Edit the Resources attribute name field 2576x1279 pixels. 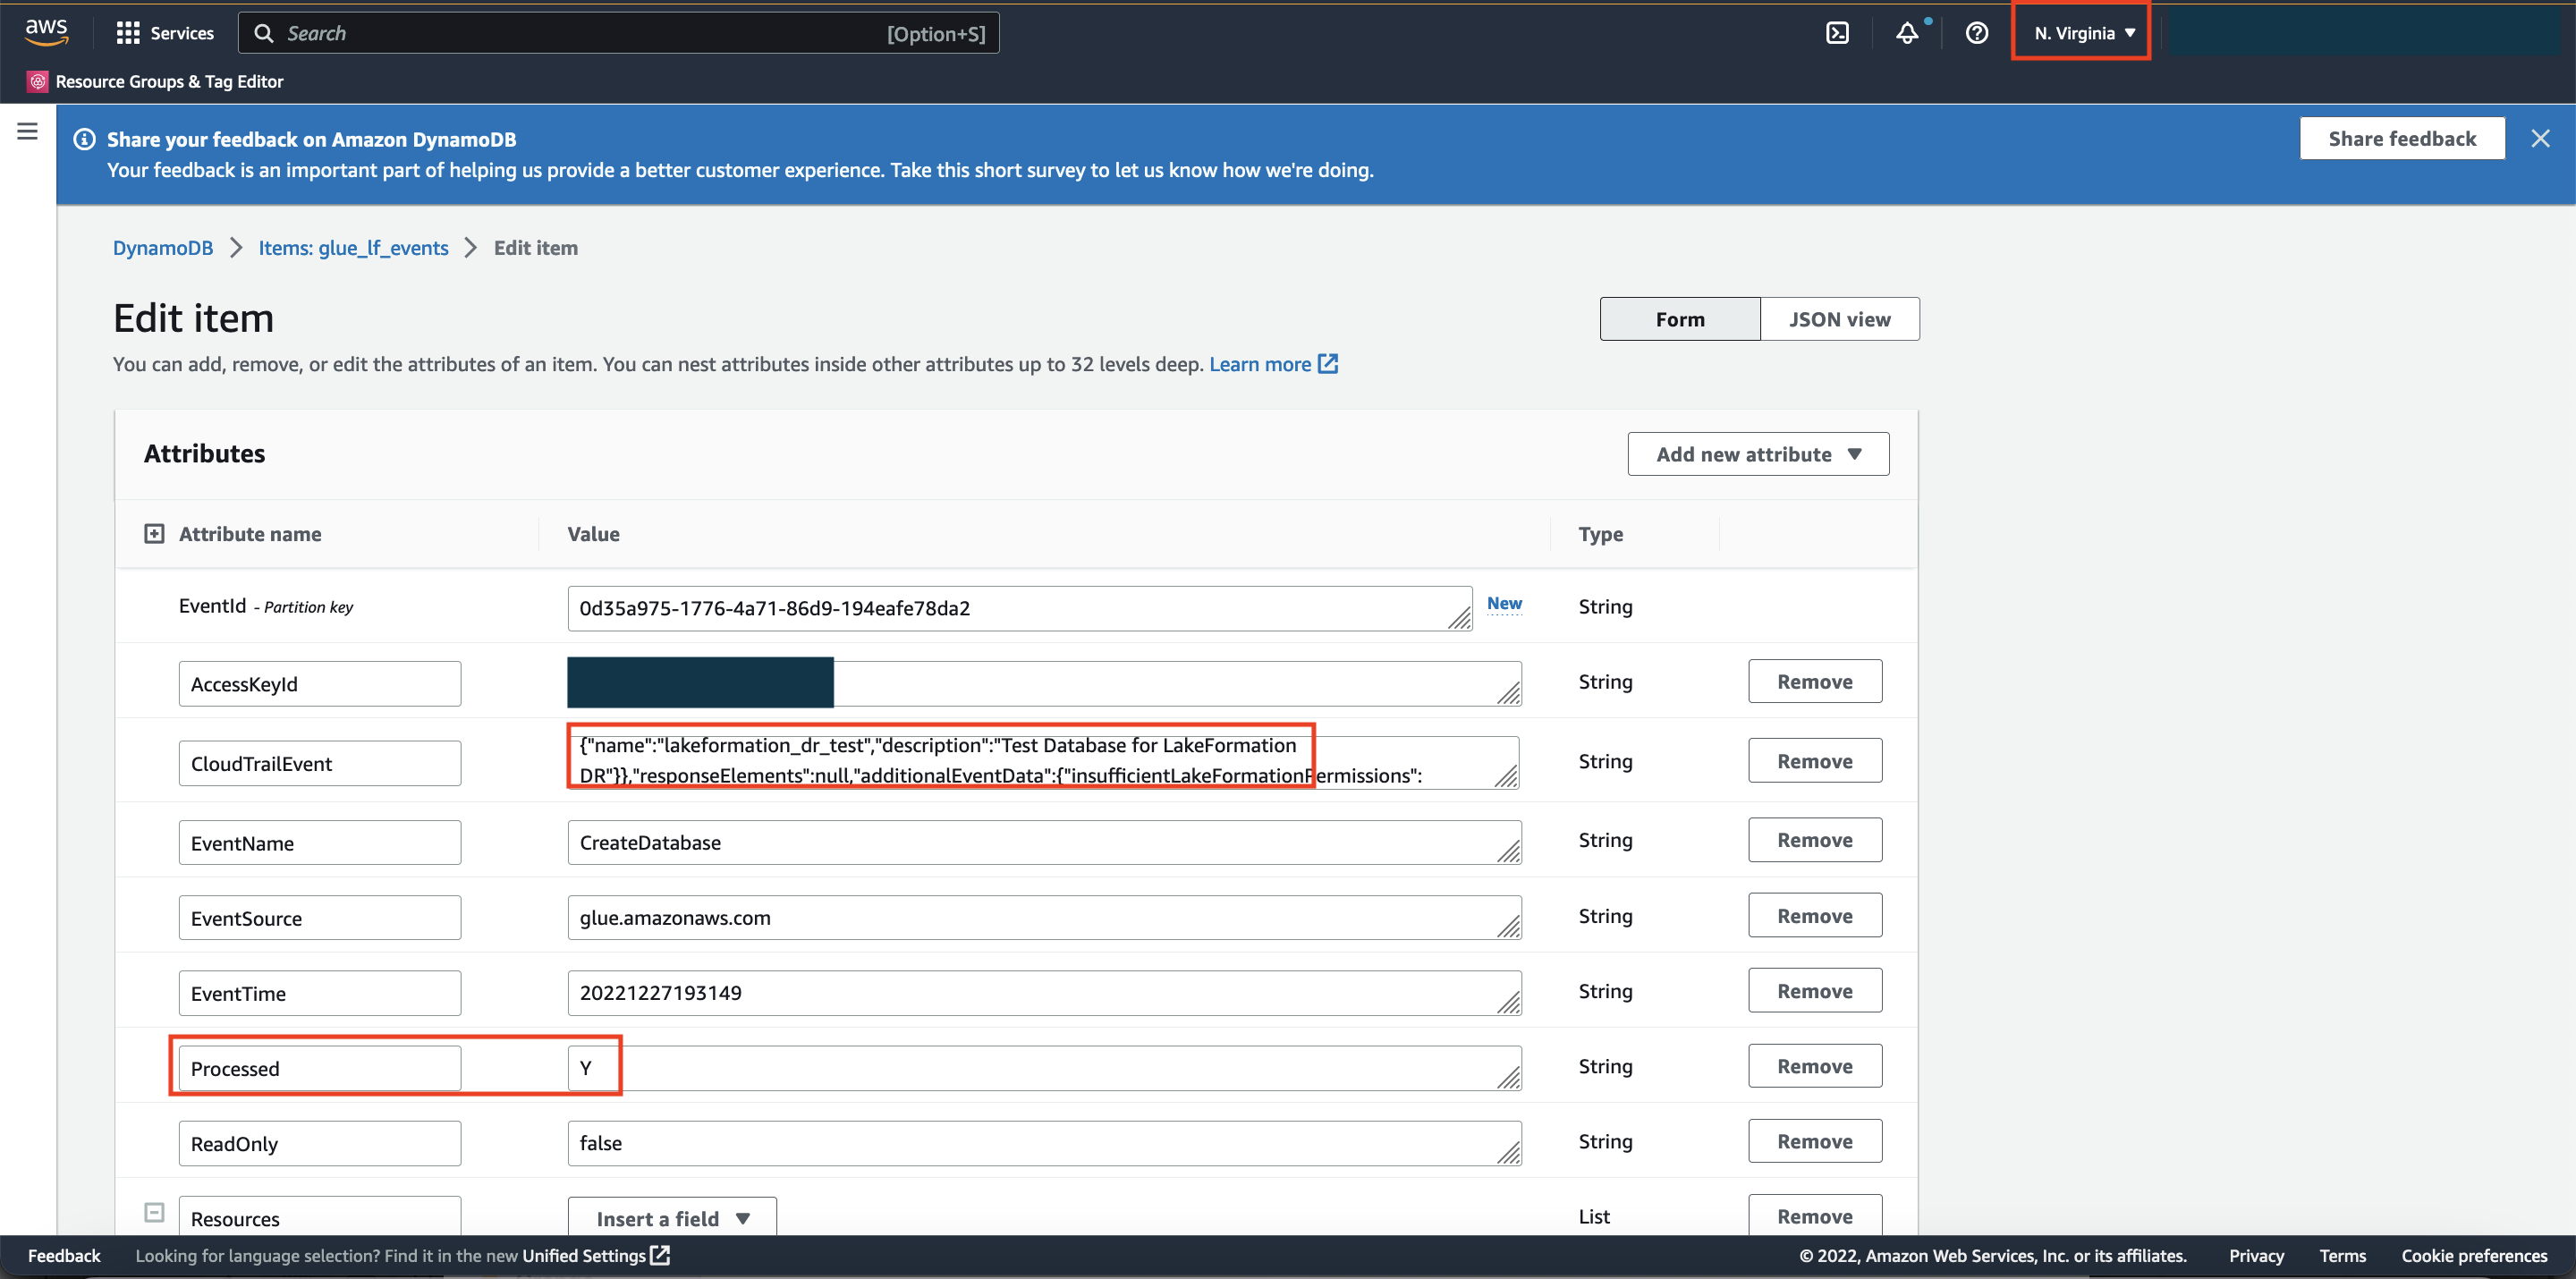[x=320, y=1216]
